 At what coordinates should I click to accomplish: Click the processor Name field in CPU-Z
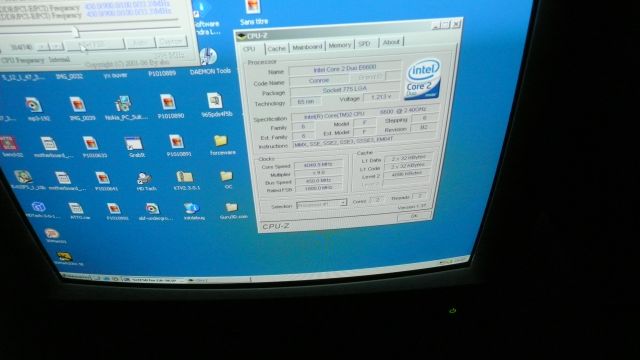[344, 69]
